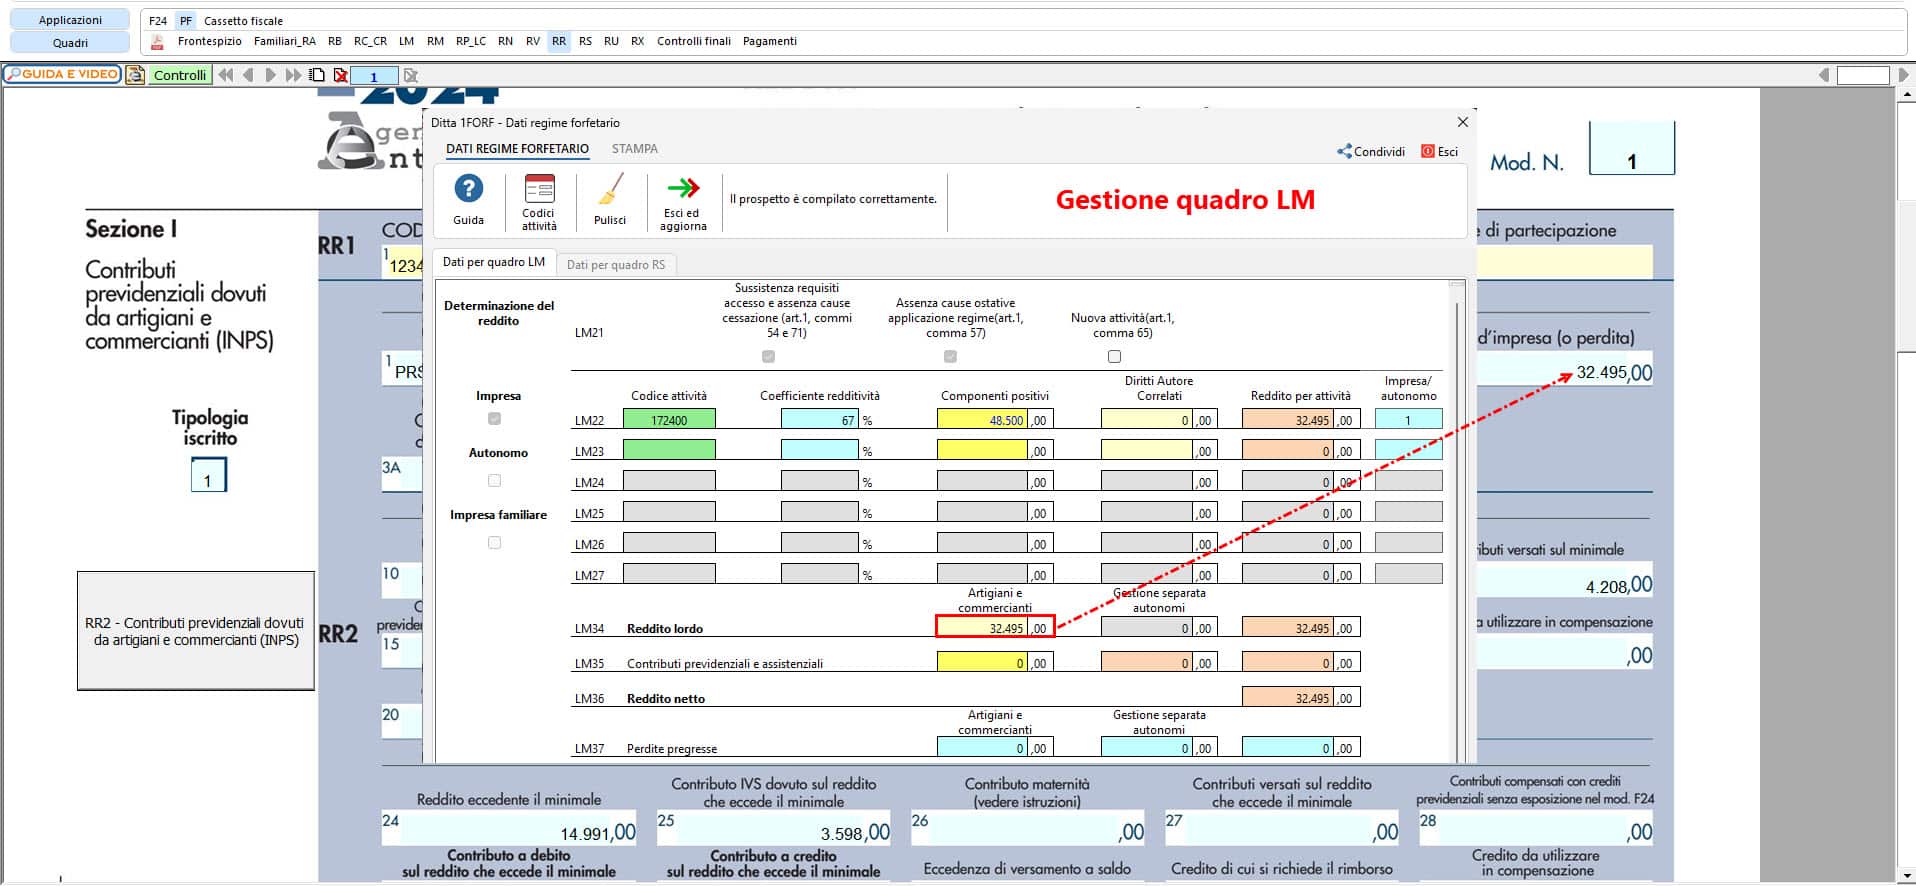Click left arrow at top right toolbar
Screen dimensions: 1916x886
coord(1824,75)
